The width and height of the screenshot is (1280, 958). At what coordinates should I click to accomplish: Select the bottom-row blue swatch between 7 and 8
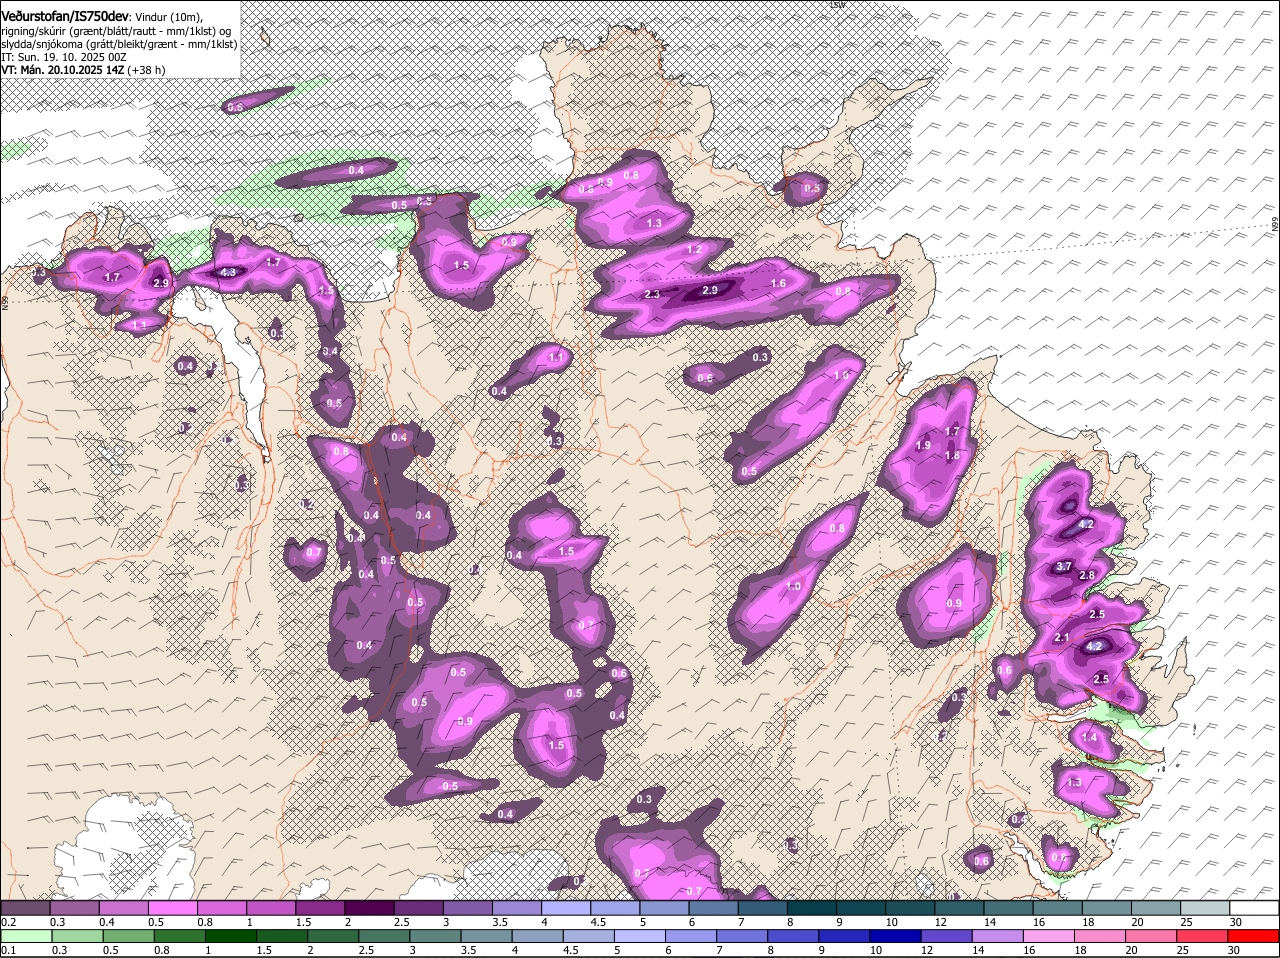click(742, 937)
